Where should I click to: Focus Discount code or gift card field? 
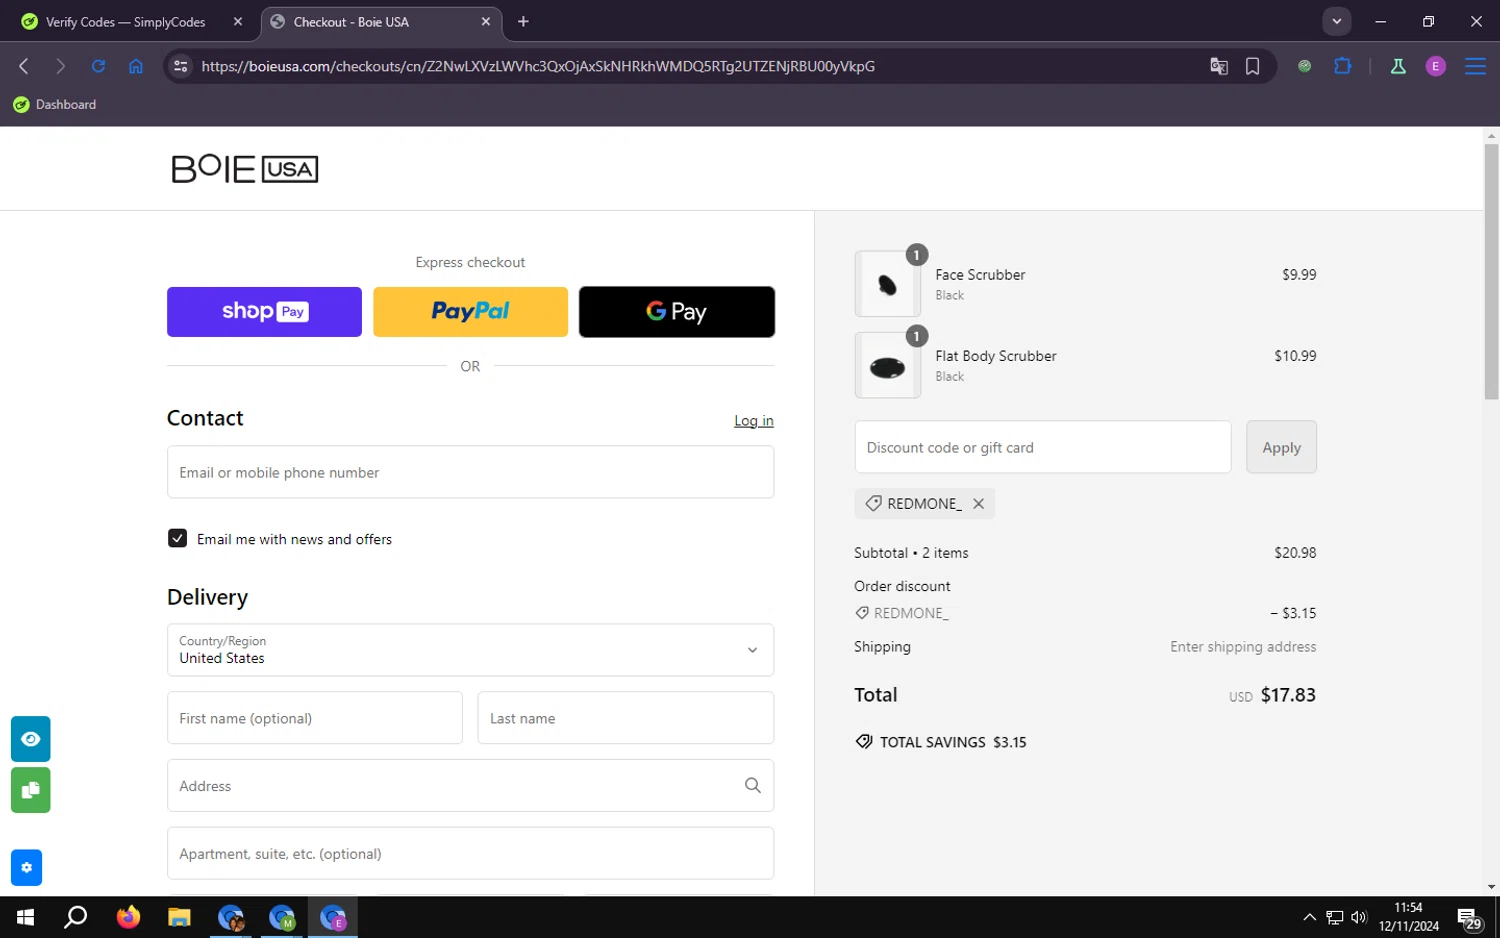coord(1043,447)
